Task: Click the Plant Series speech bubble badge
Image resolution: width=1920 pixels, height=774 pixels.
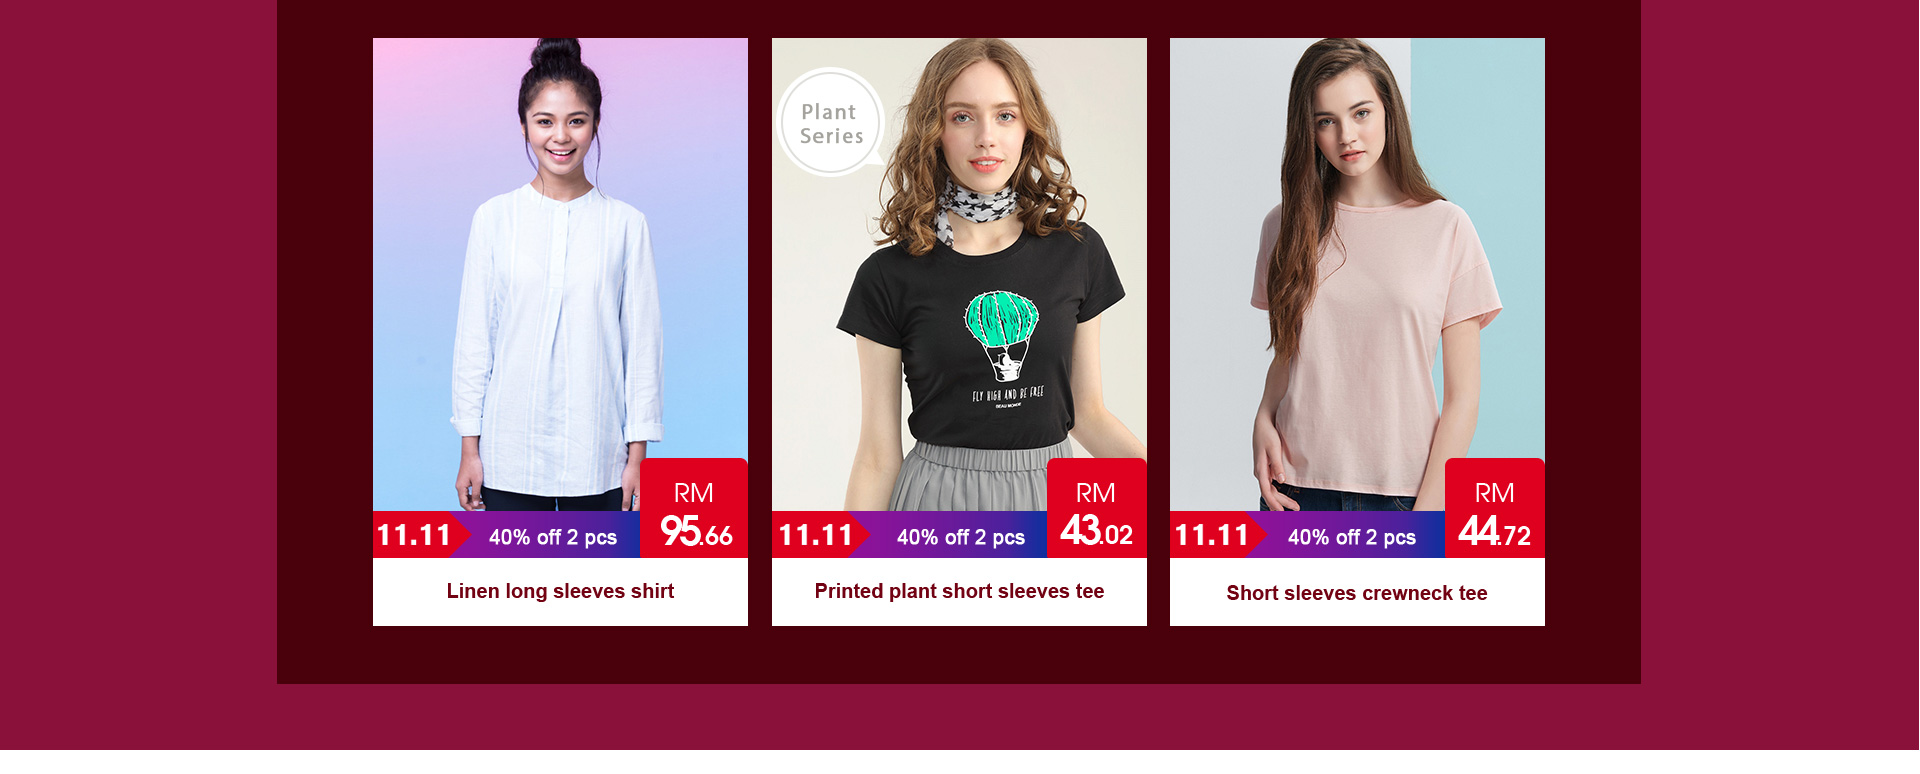Action: [831, 123]
